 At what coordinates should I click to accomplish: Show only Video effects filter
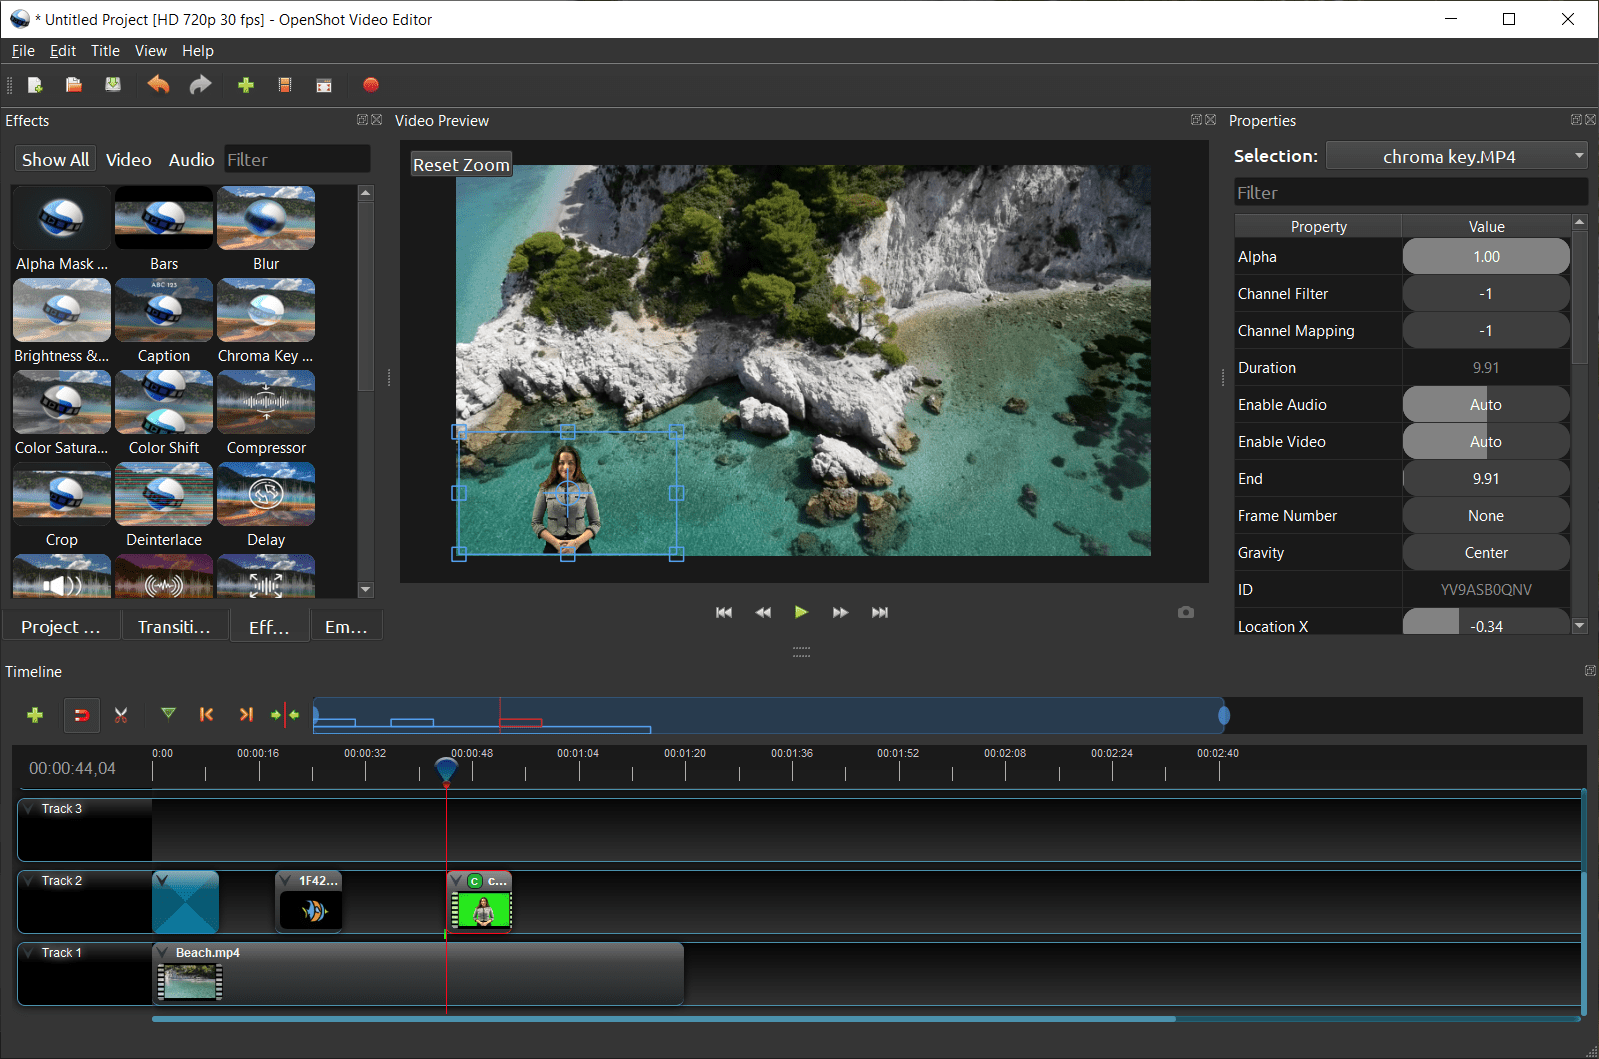(128, 160)
